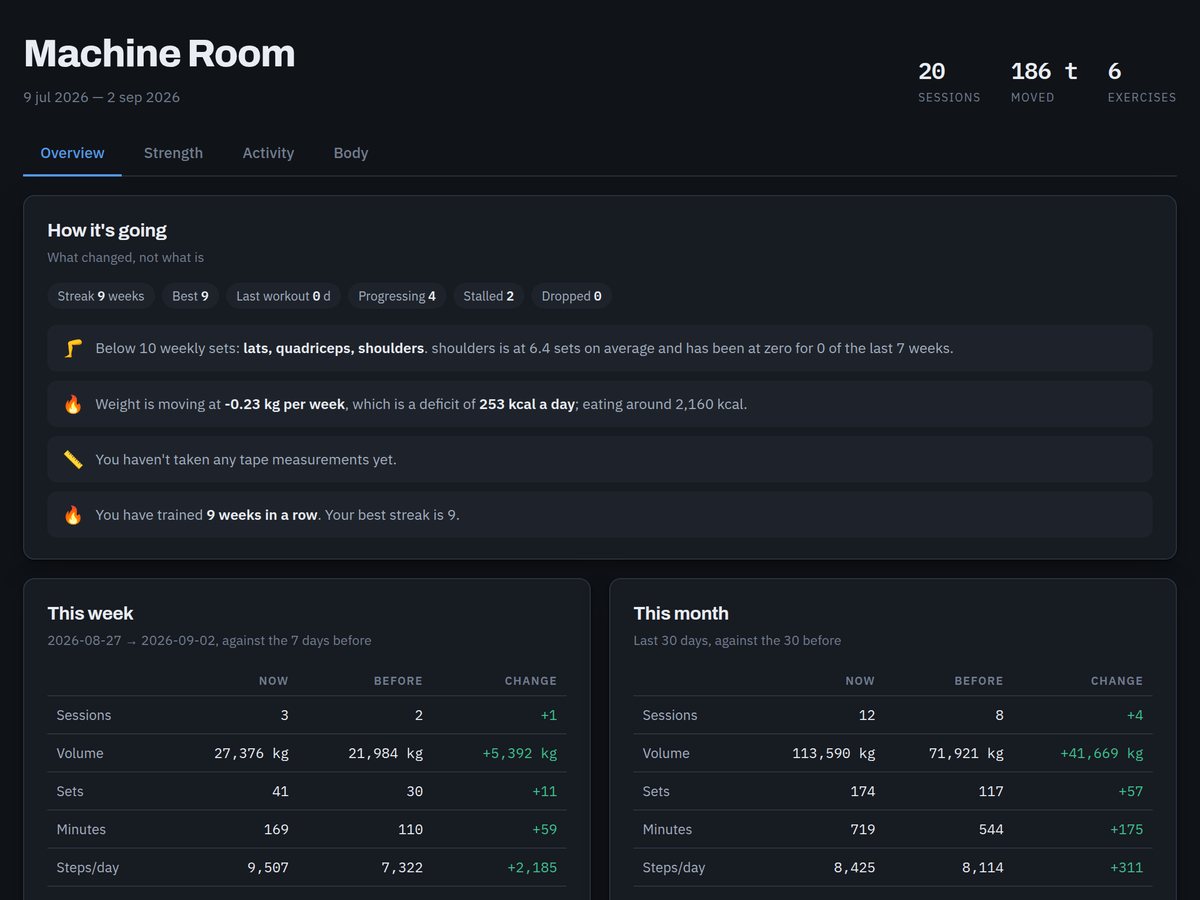Click the 6 exercises stat
Viewport: 1200px width, 900px height.
click(x=1141, y=81)
